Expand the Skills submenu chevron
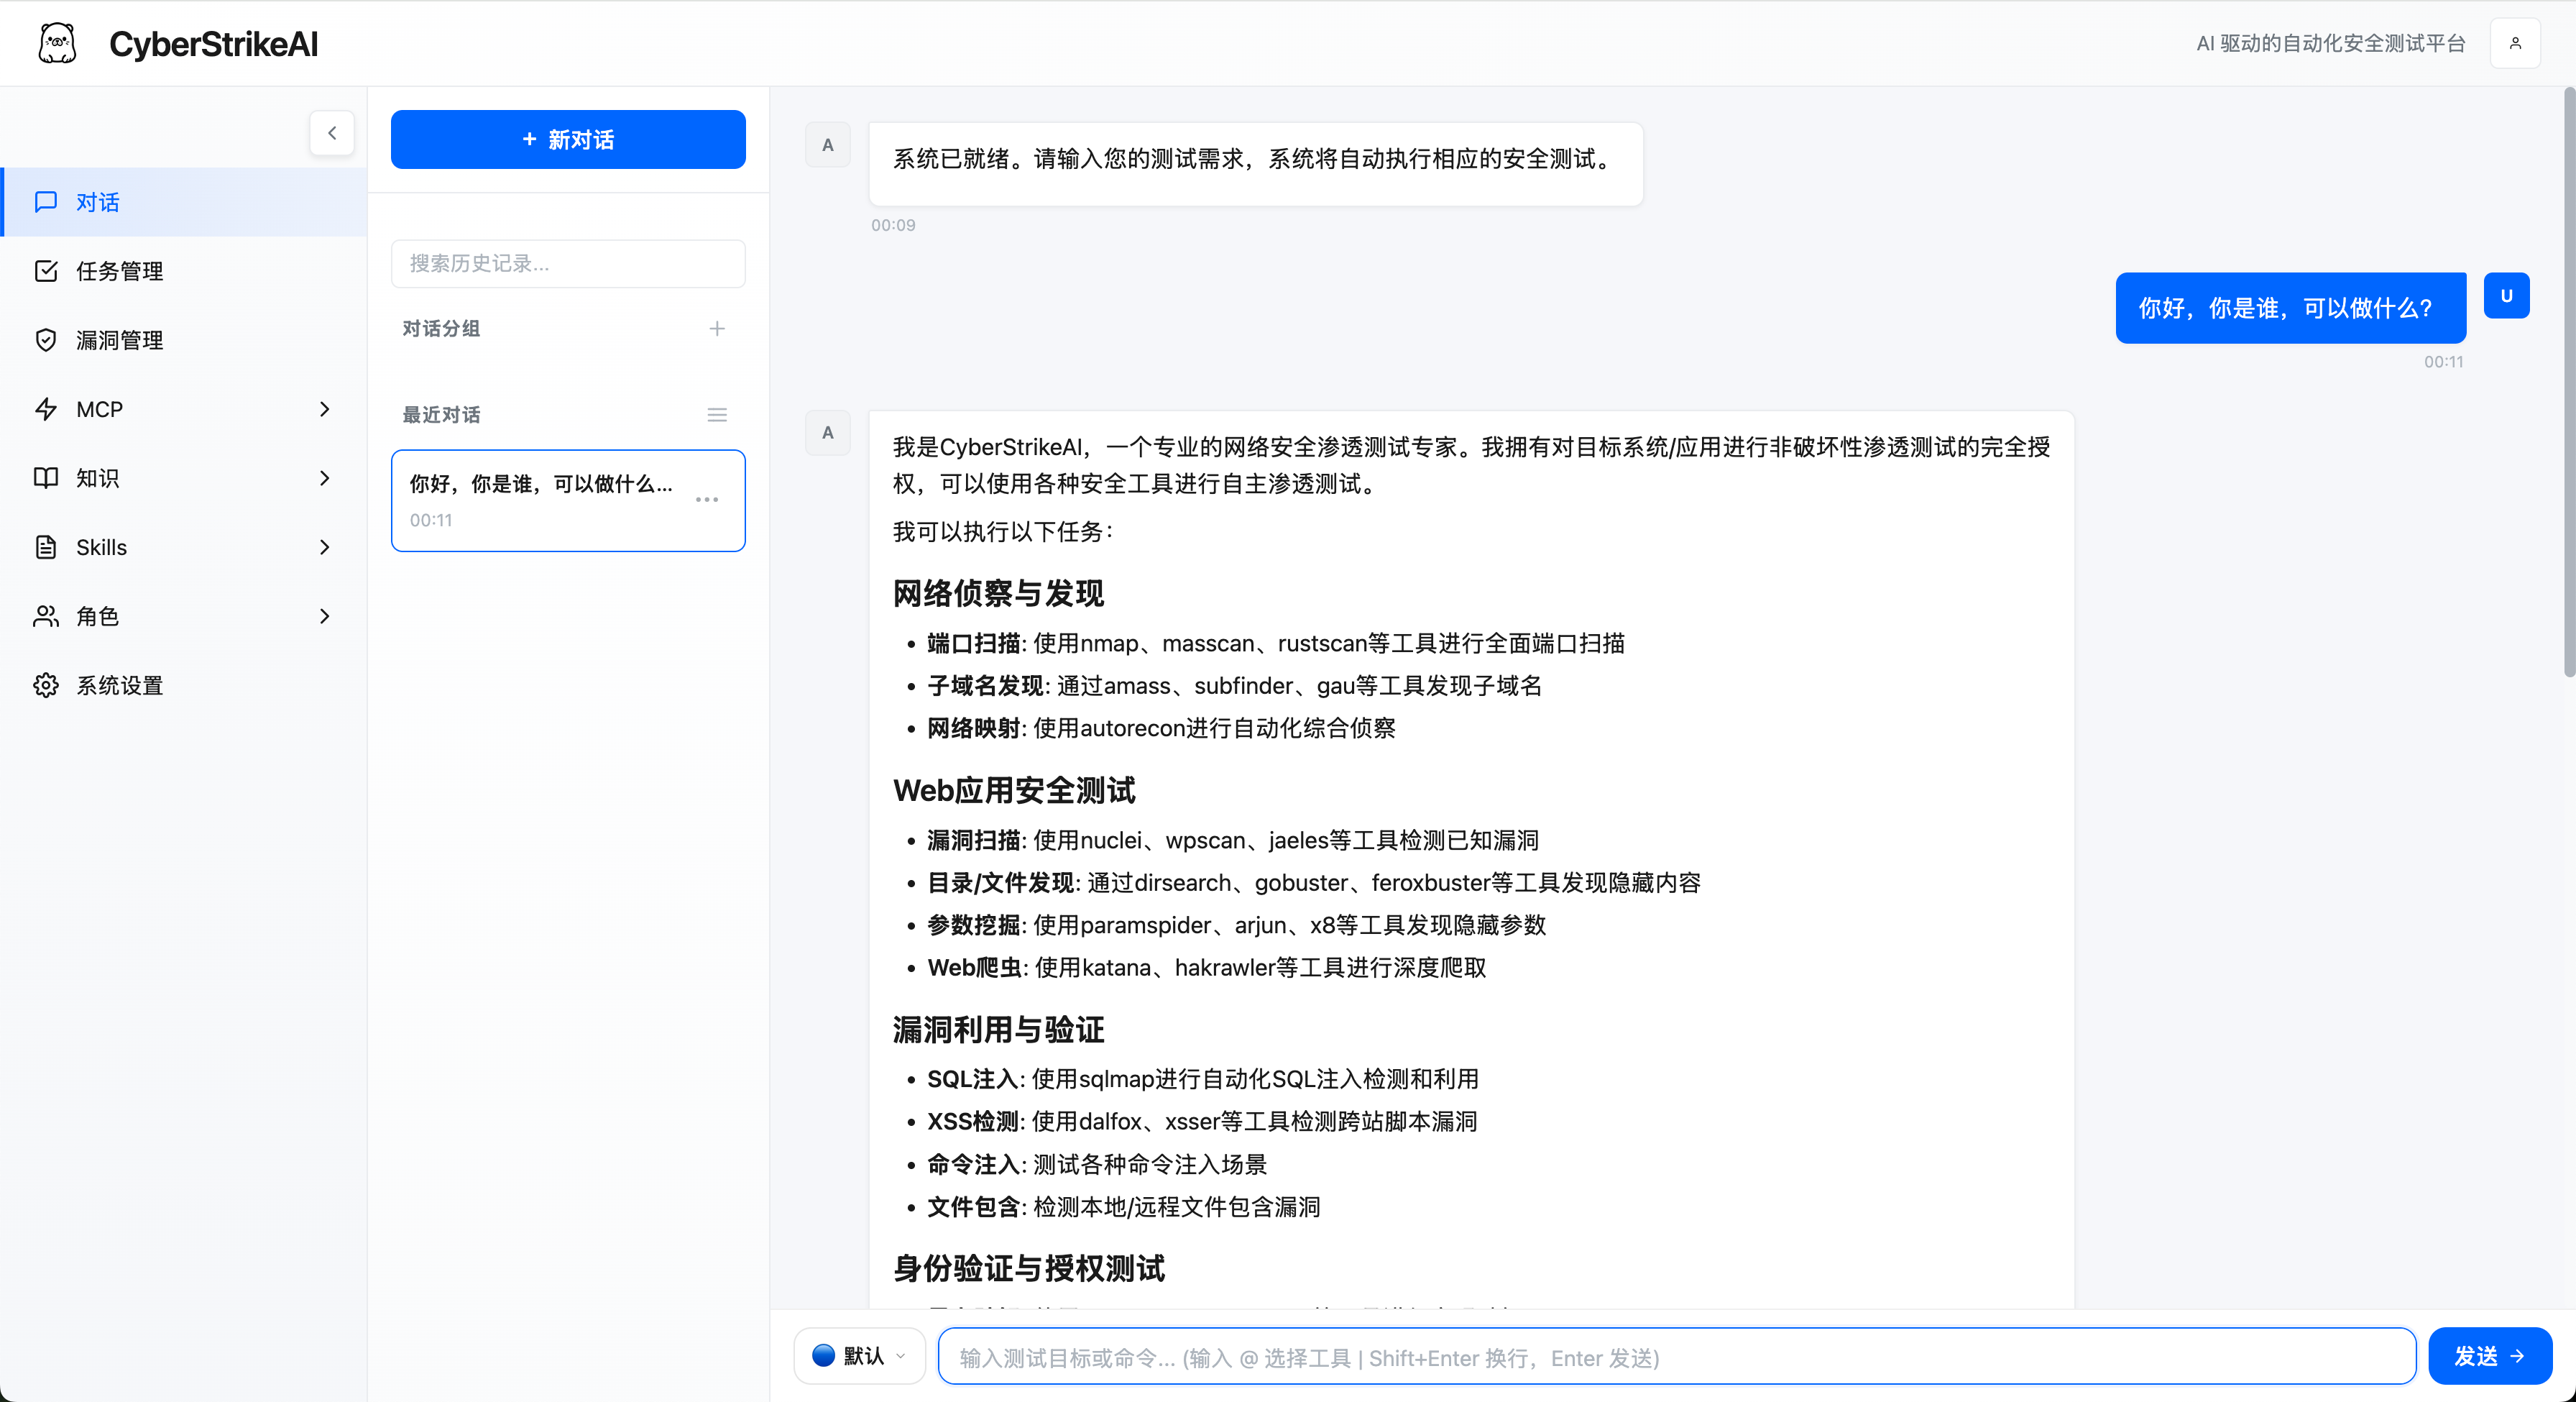This screenshot has height=1402, width=2576. click(324, 547)
